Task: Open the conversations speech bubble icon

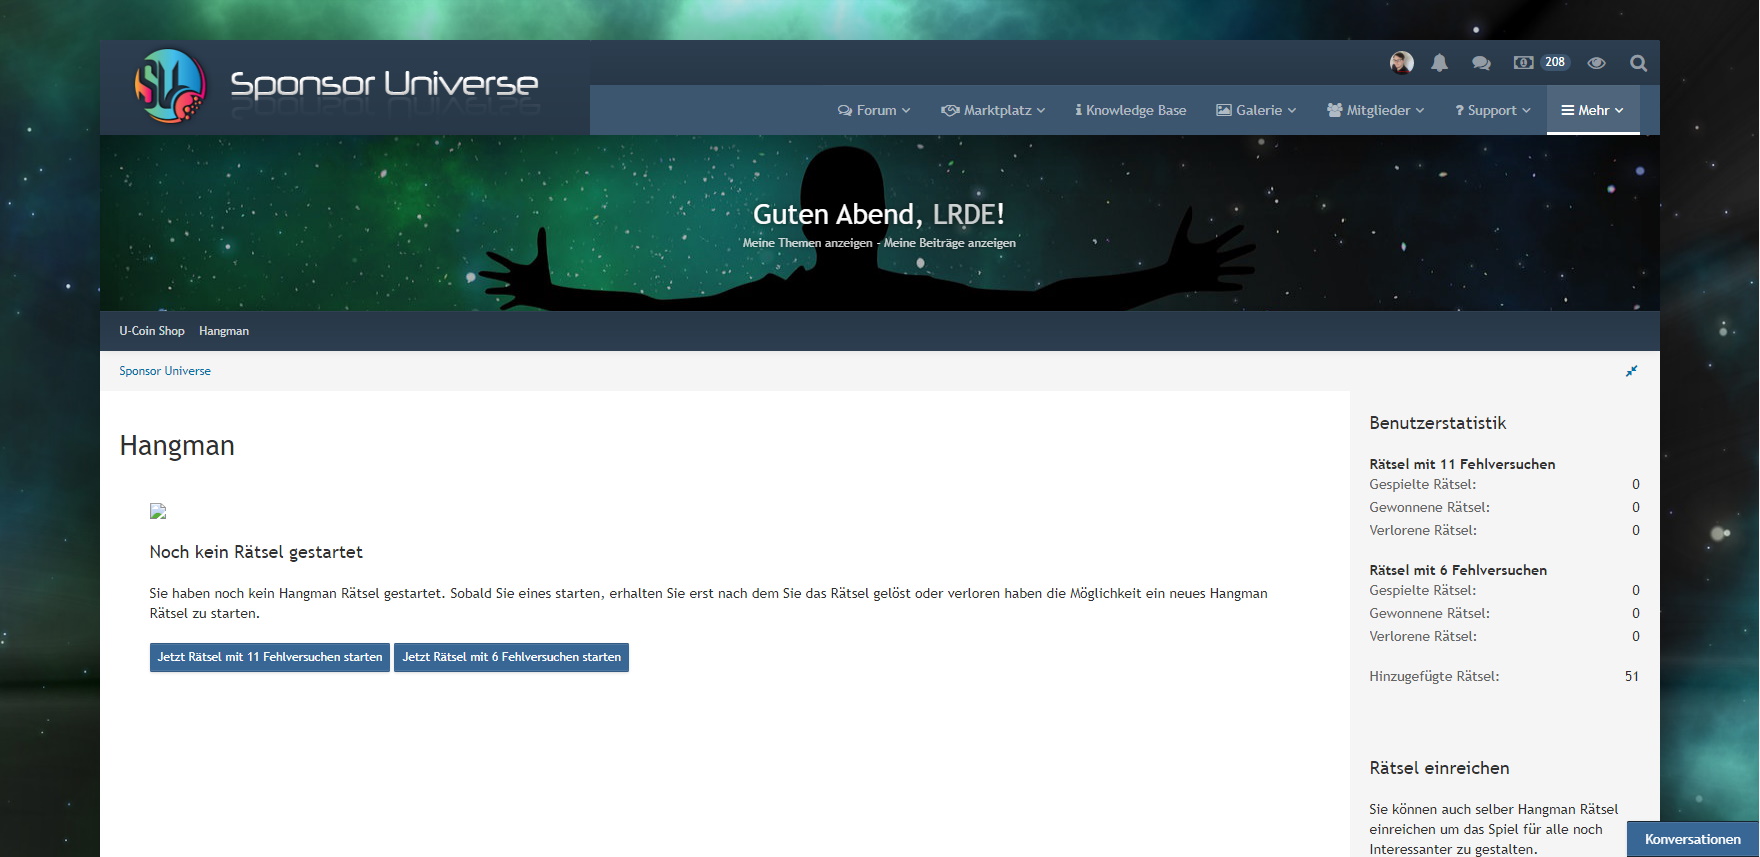Action: click(x=1481, y=63)
